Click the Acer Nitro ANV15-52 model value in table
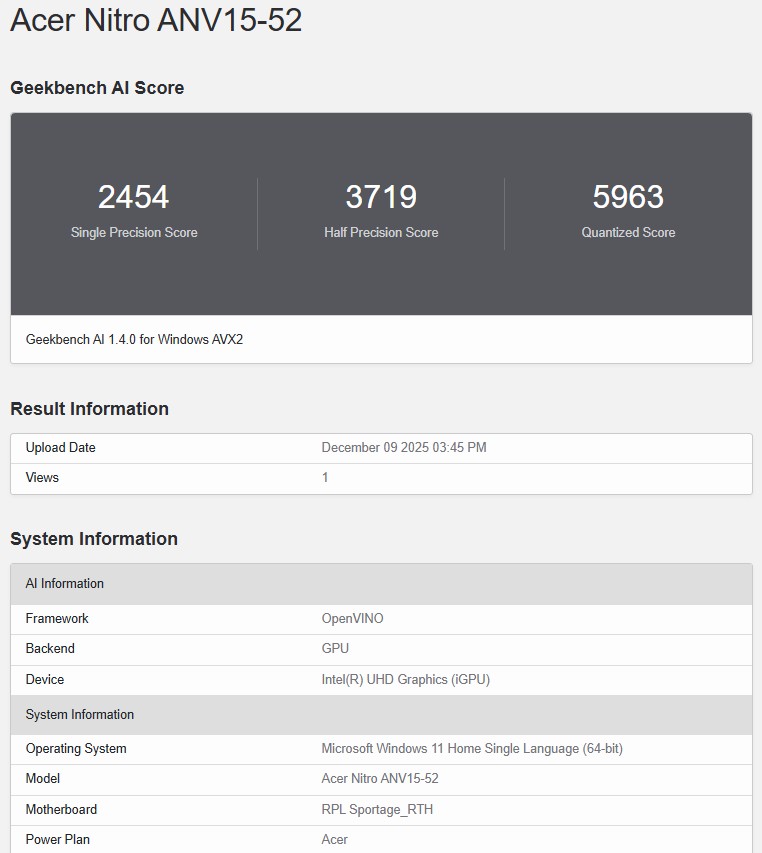This screenshot has height=853, width=762. tap(380, 779)
